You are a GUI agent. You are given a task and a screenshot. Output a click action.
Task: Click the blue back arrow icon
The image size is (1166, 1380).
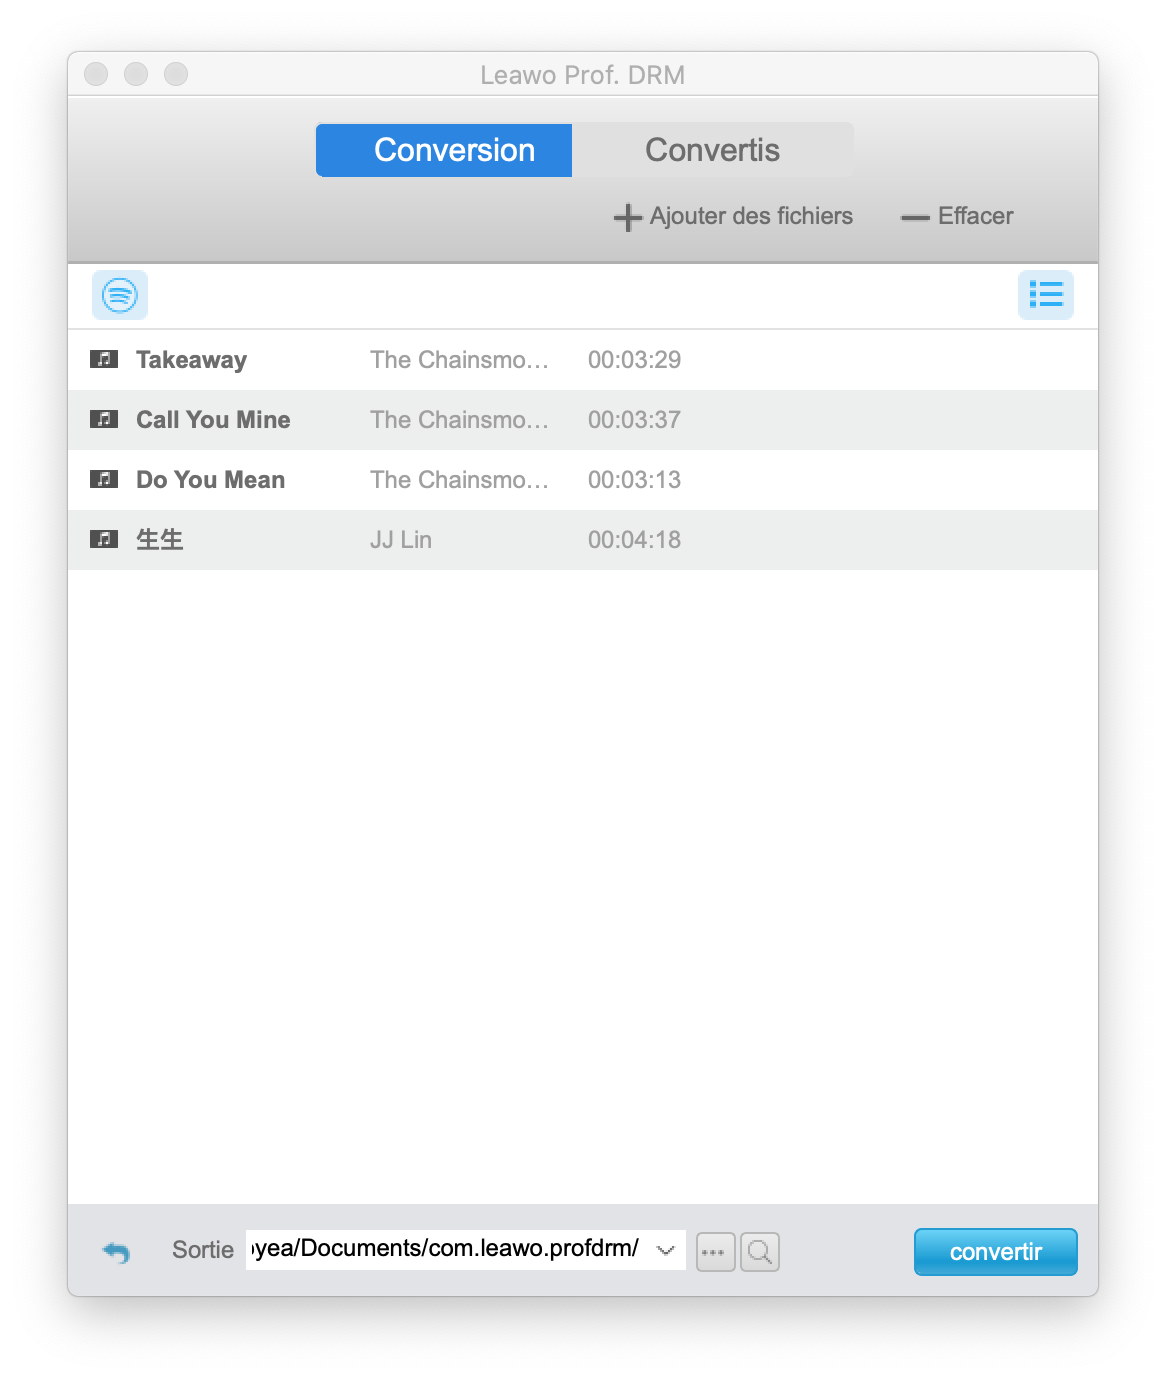pos(116,1252)
